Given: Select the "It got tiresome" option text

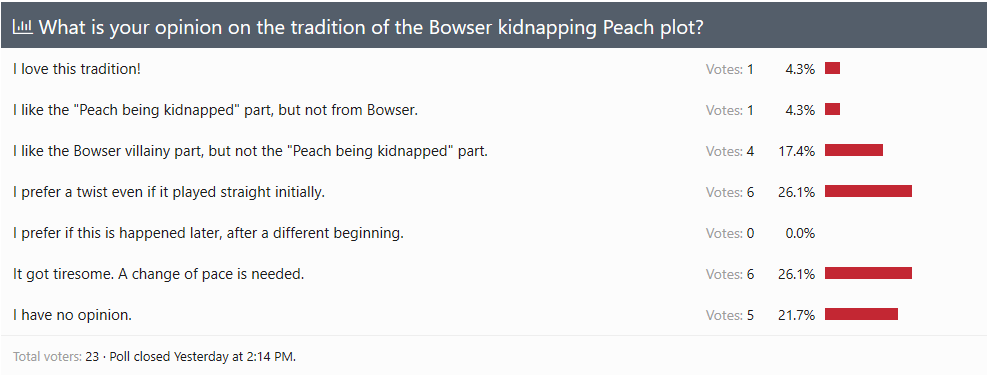Looking at the screenshot, I should 159,274.
